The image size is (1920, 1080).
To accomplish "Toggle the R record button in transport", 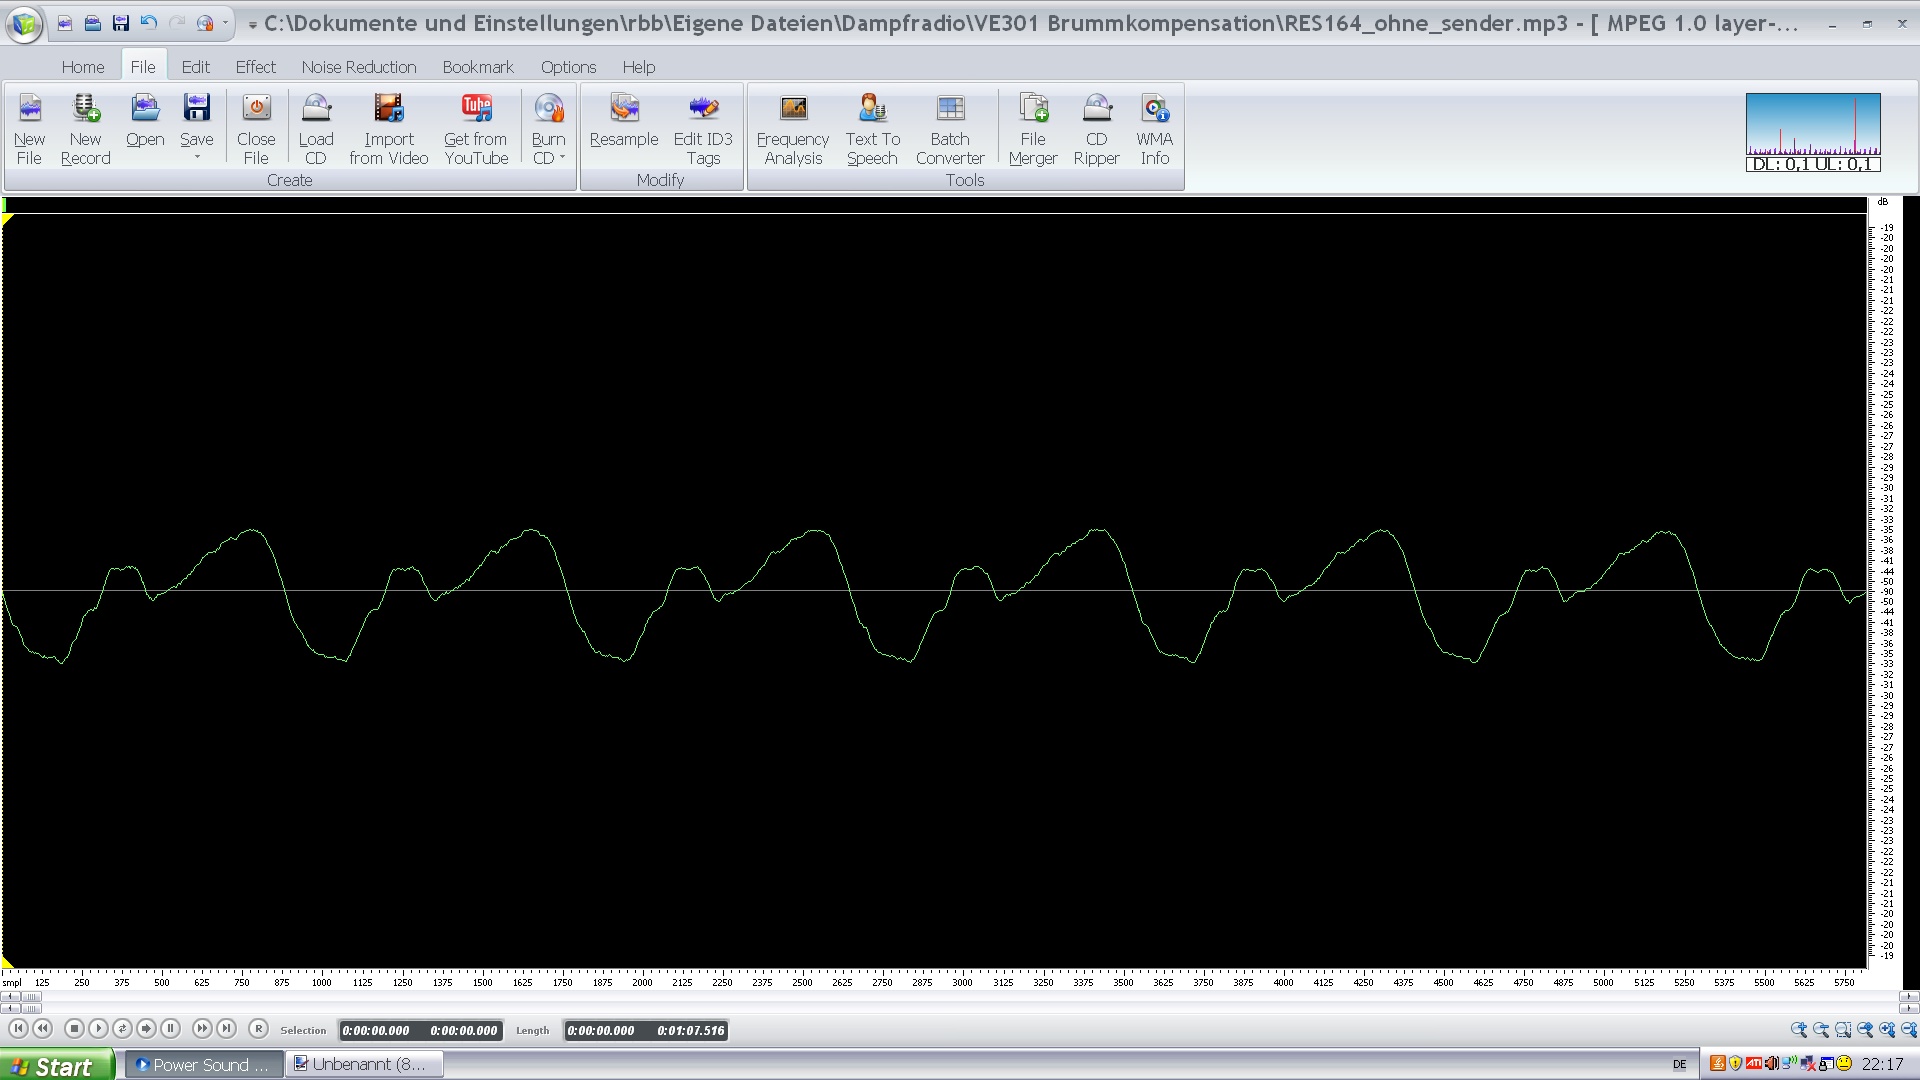I will pyautogui.click(x=258, y=1028).
